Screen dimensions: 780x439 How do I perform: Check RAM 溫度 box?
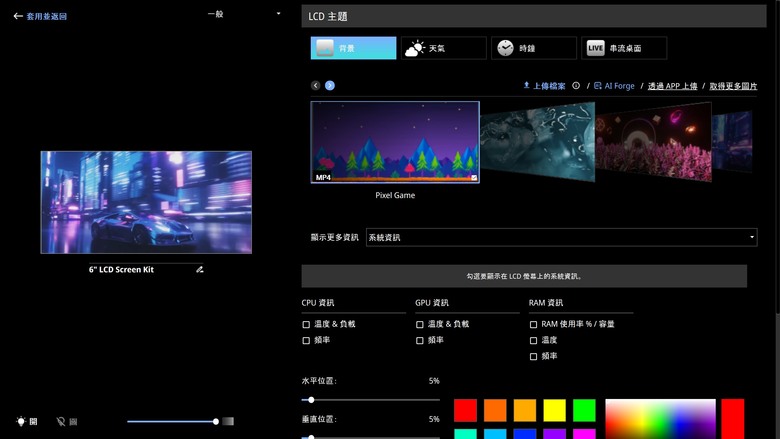point(533,341)
